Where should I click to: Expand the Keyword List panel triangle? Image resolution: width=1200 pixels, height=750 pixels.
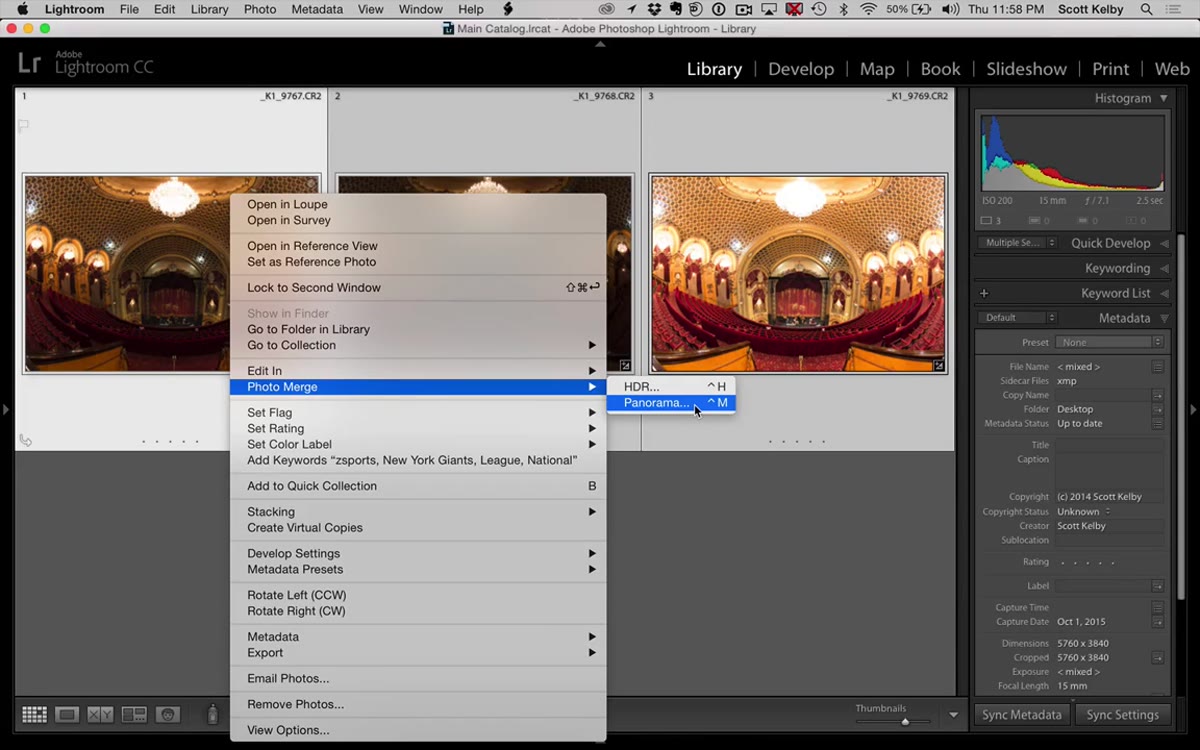[x=1164, y=293]
